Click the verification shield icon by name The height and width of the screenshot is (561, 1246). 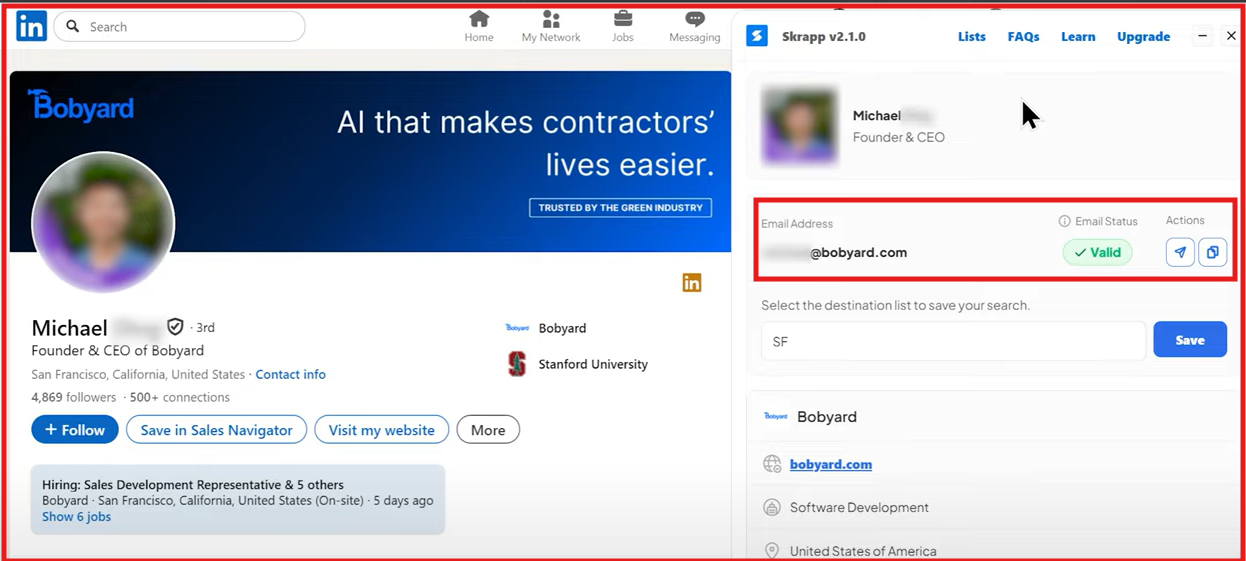pyautogui.click(x=175, y=327)
